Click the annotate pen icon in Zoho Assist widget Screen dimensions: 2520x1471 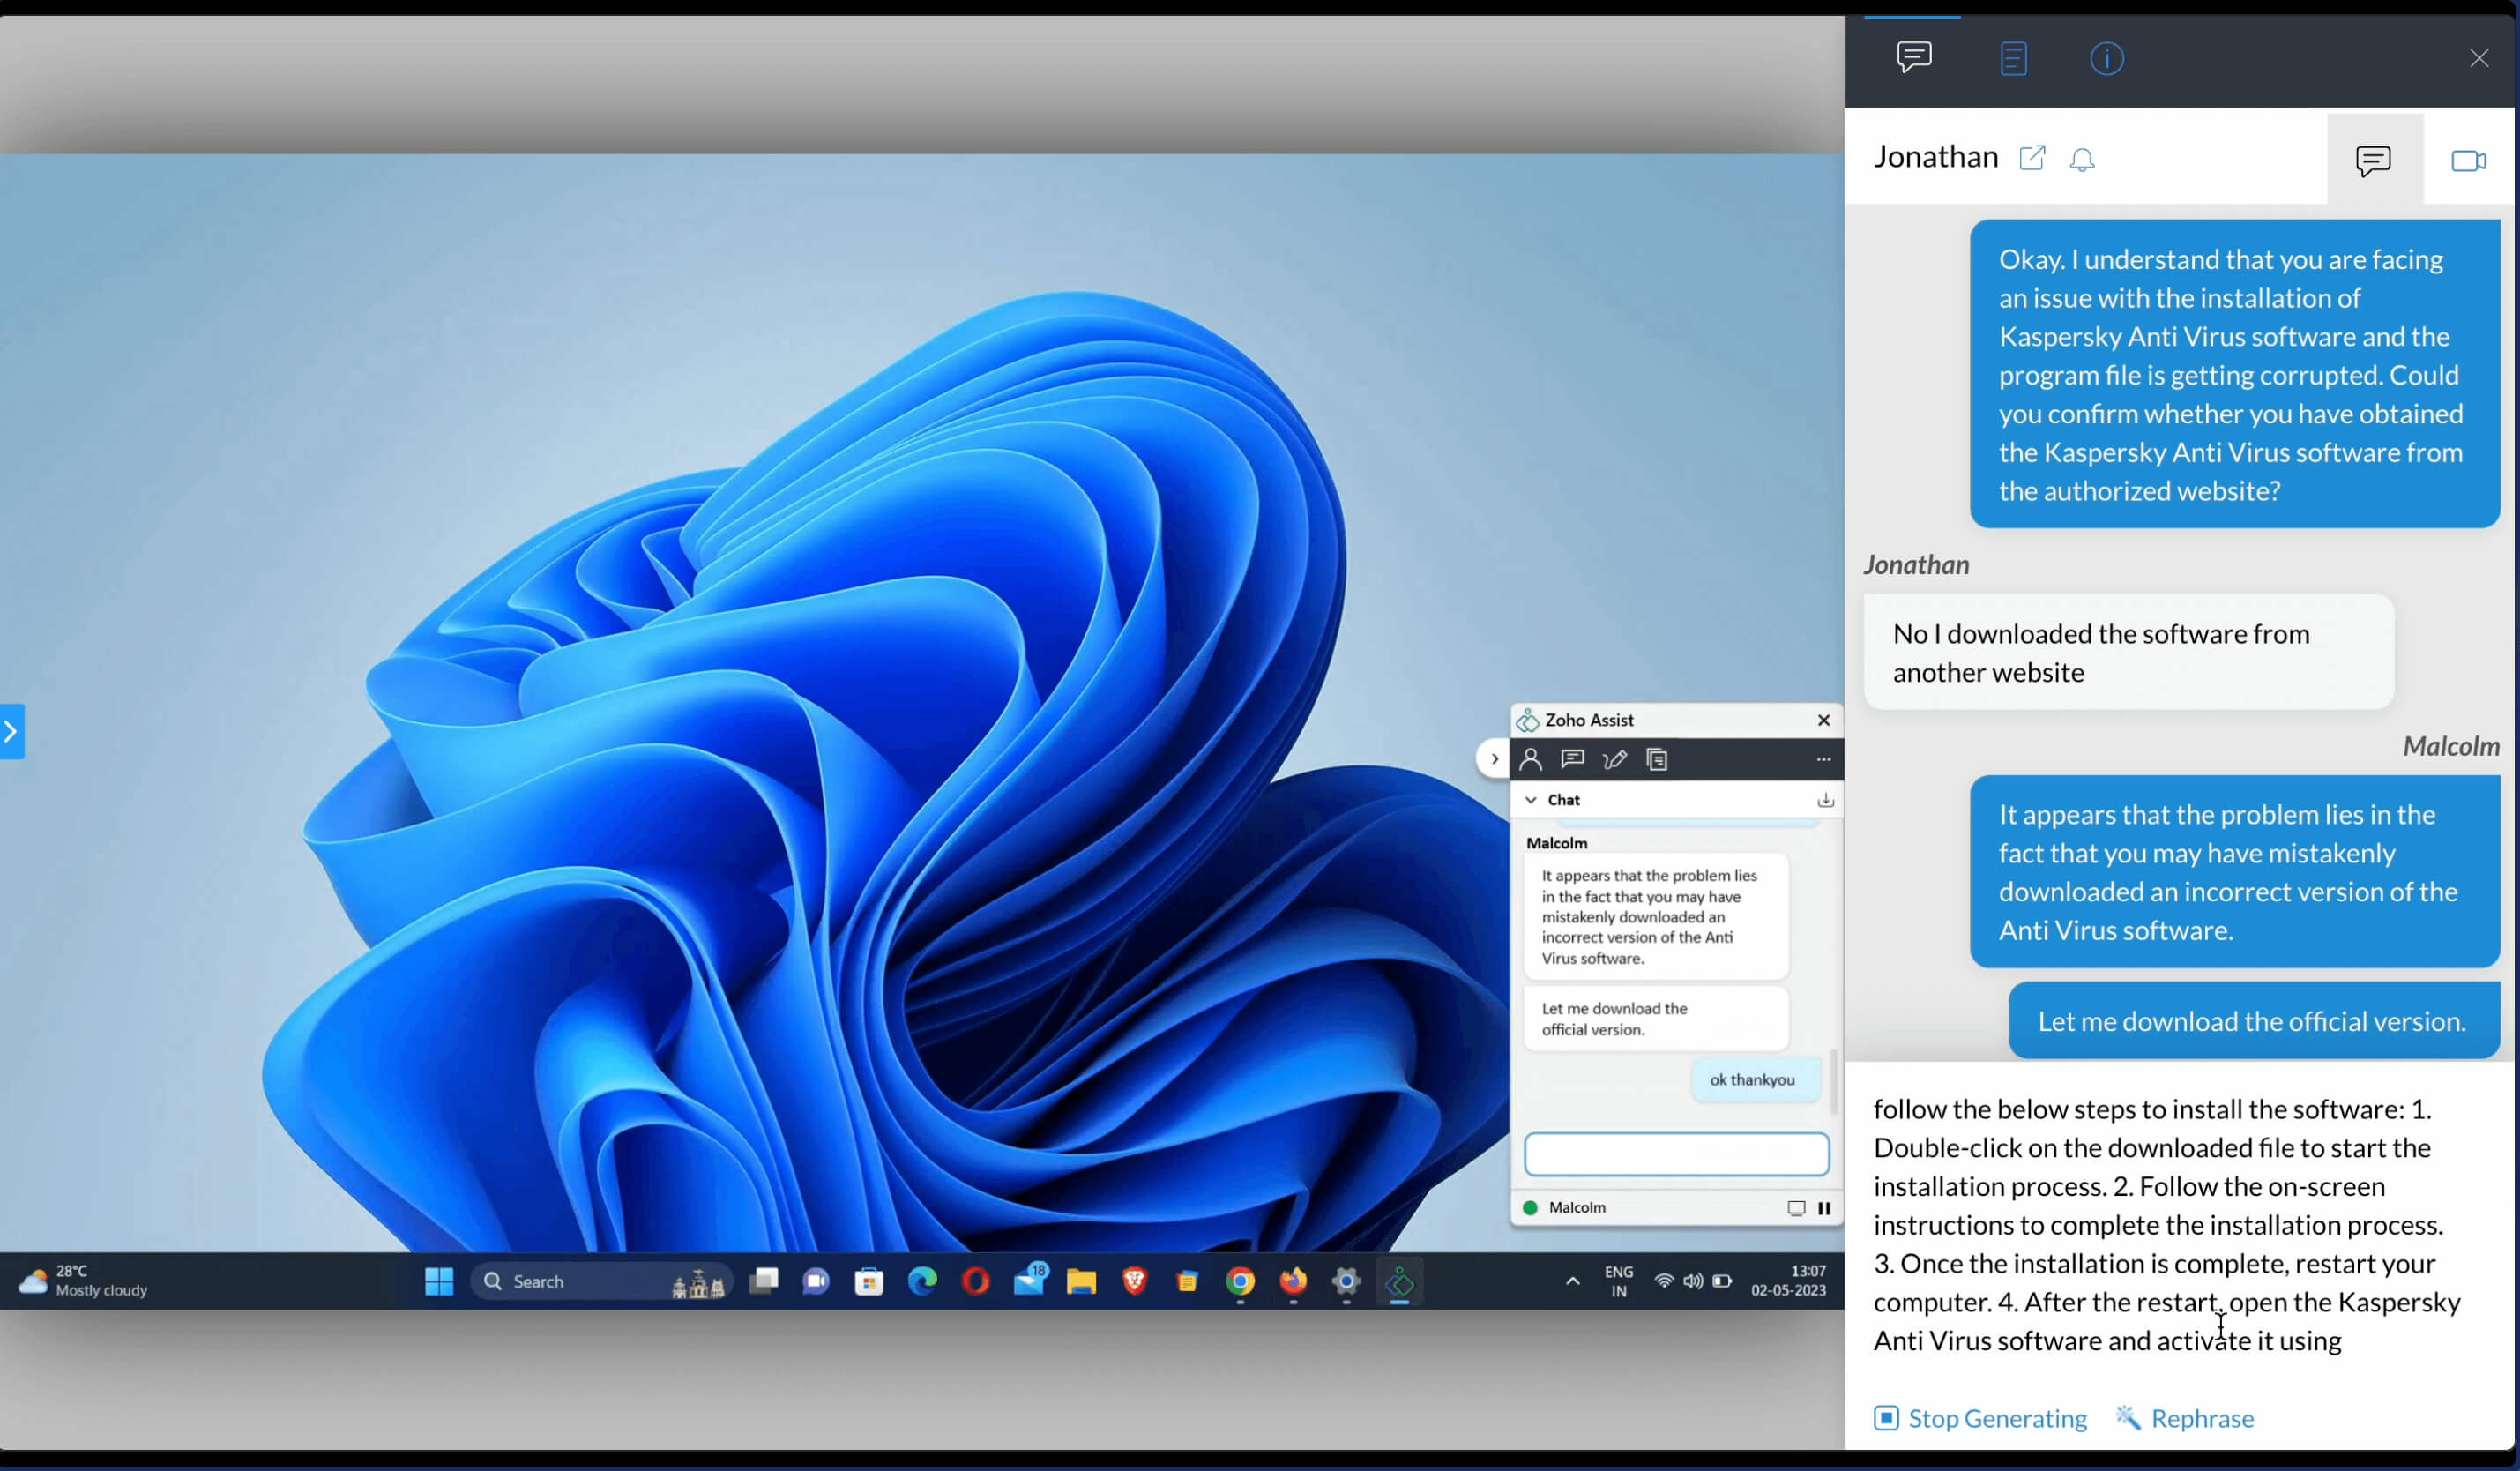click(x=1614, y=759)
